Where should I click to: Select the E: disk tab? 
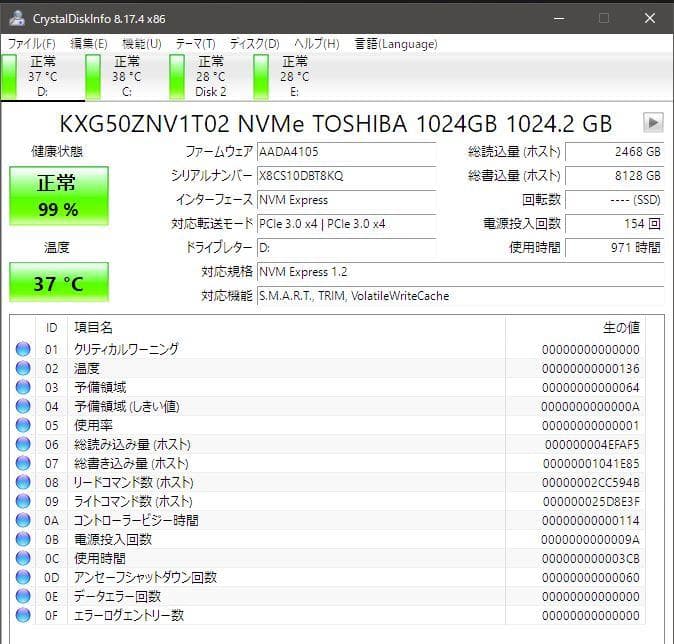(294, 77)
